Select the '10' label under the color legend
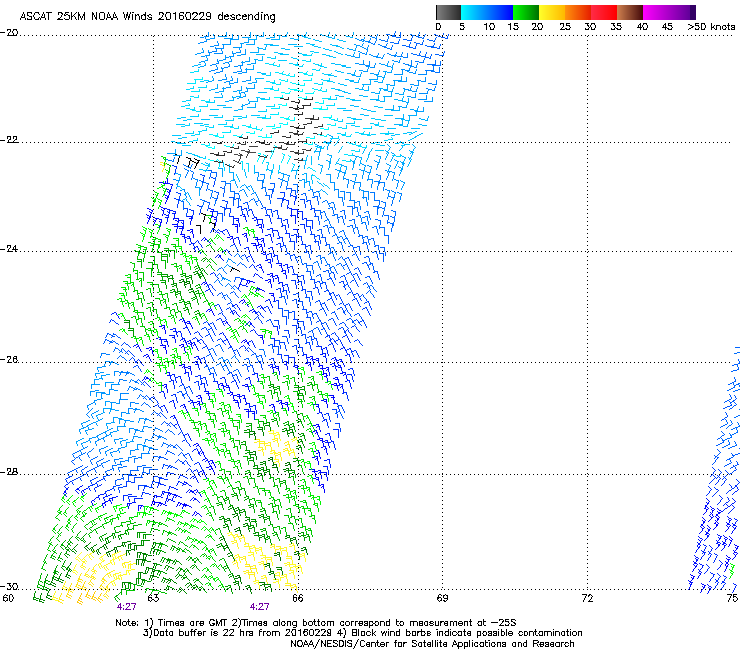Image resolution: width=740 pixels, height=650 pixels. (x=489, y=27)
